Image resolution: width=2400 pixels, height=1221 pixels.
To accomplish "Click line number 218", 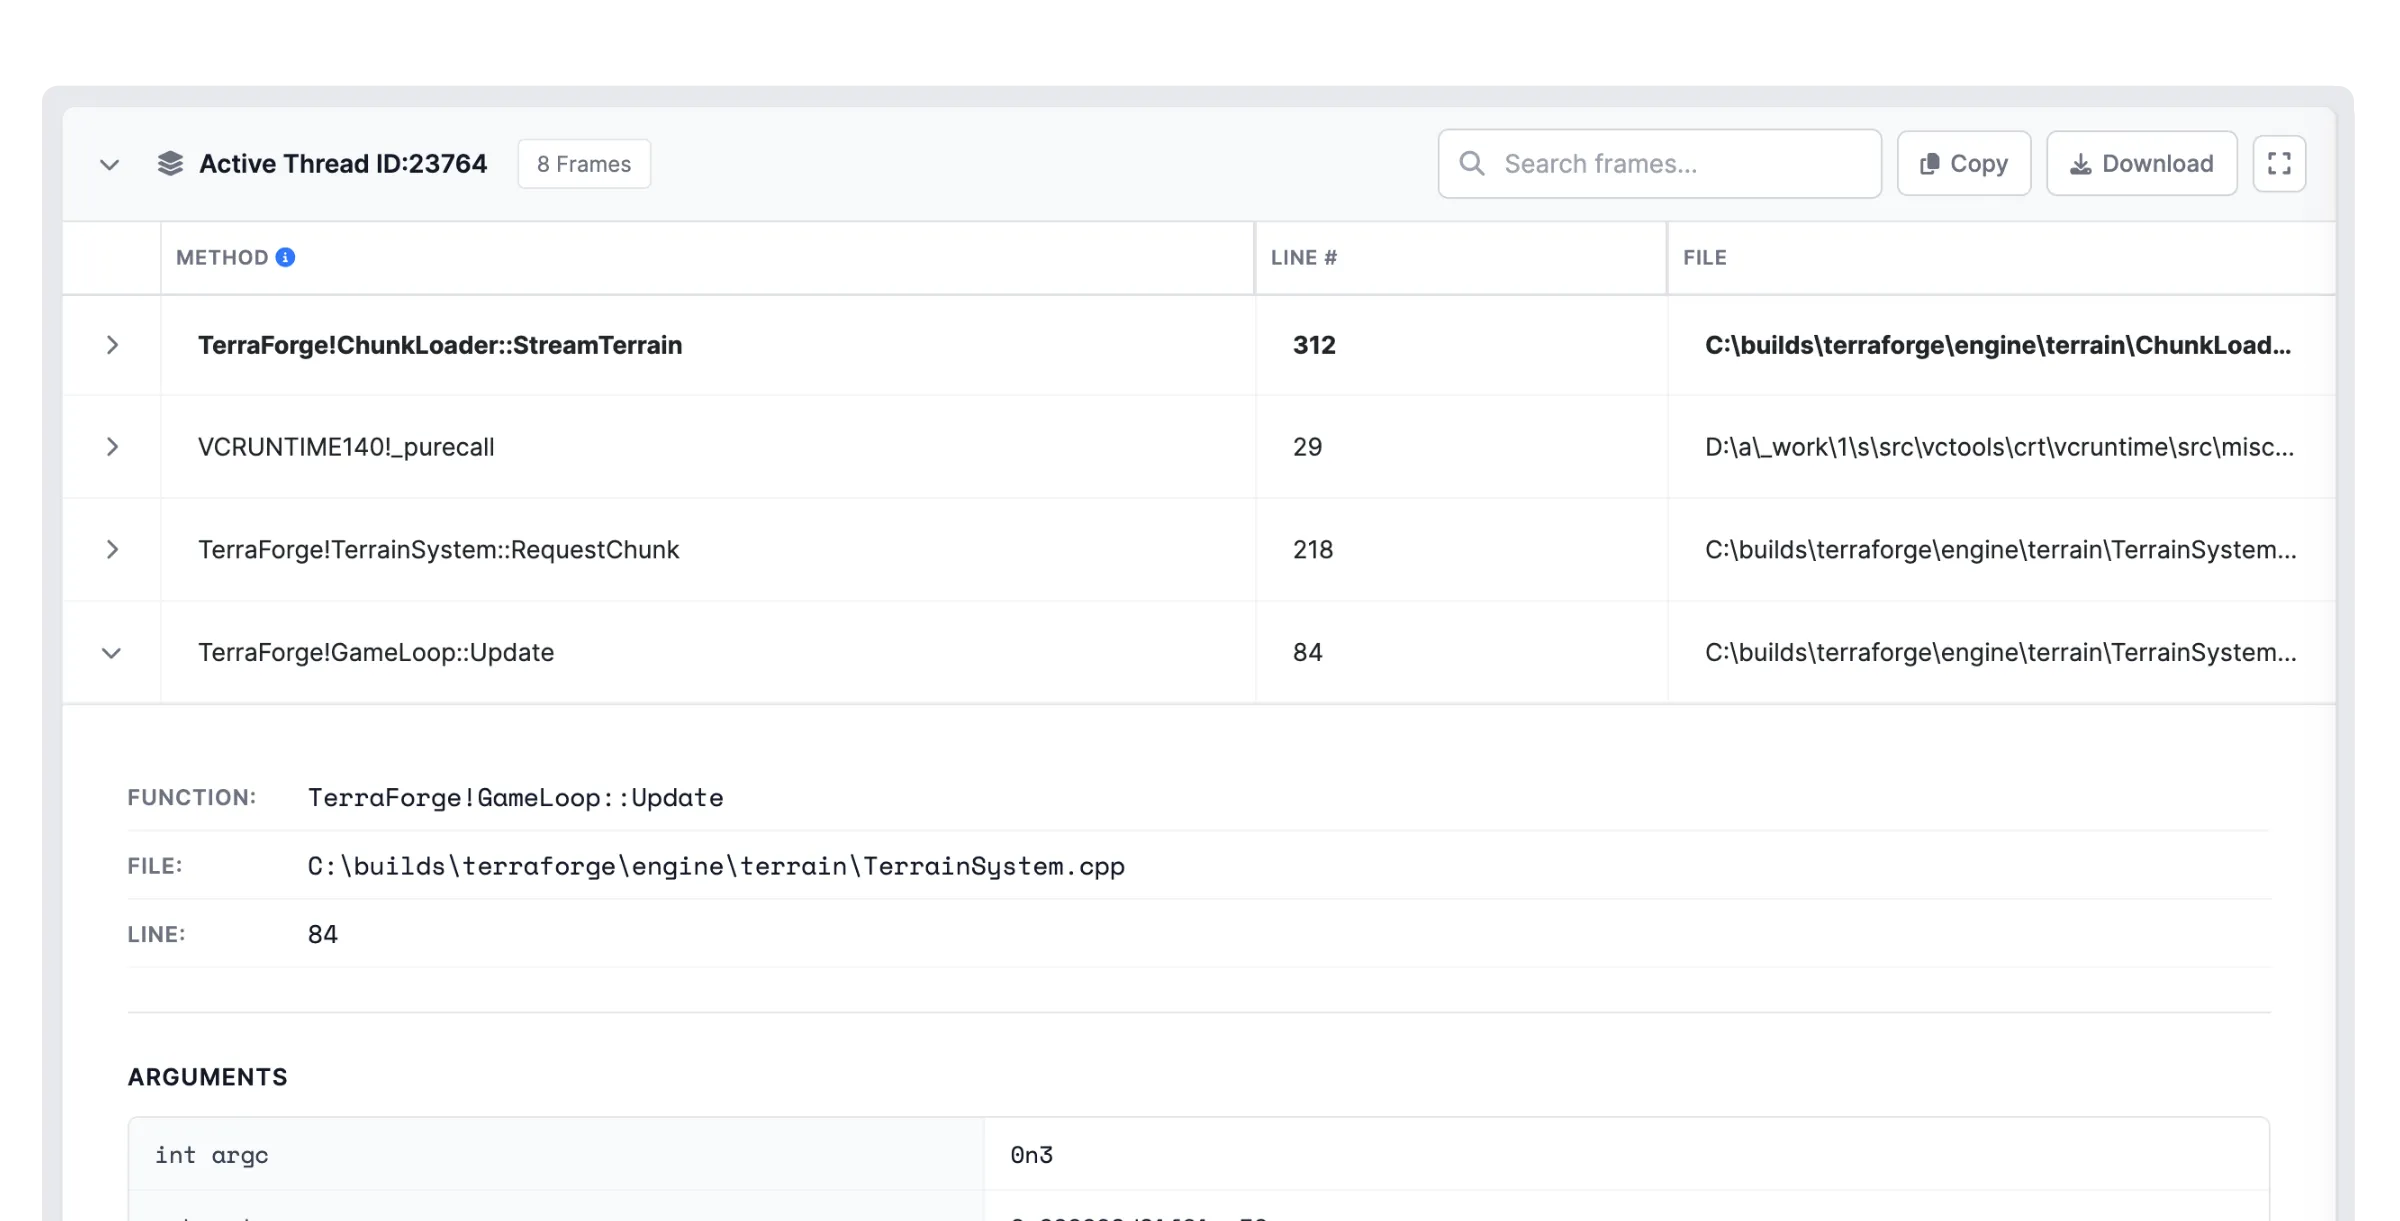I will (1313, 550).
